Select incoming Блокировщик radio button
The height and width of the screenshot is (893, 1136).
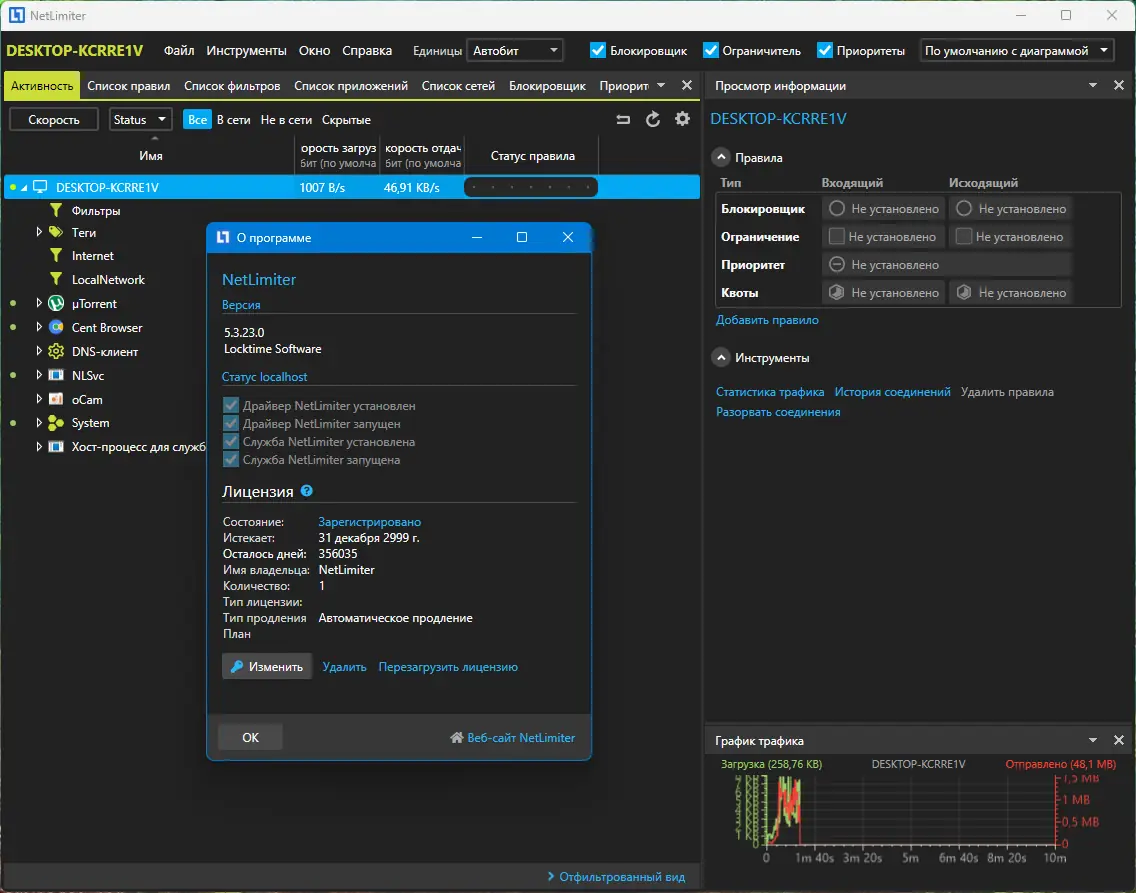point(837,209)
